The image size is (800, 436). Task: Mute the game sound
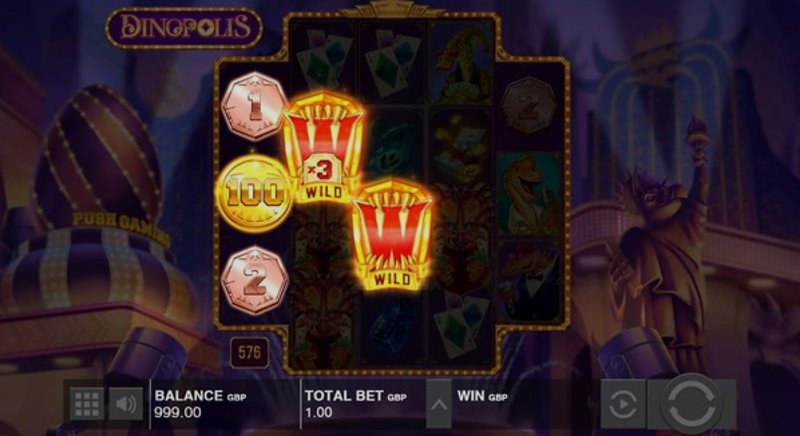pyautogui.click(x=126, y=404)
